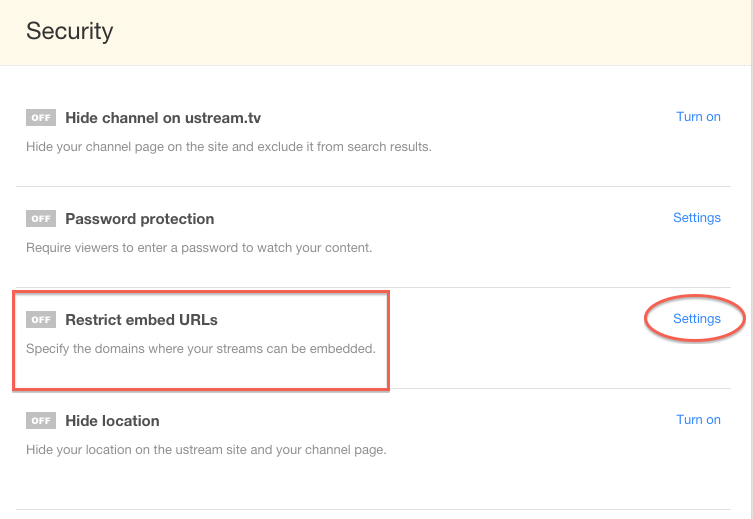The height and width of the screenshot is (519, 753).
Task: Turn on Hide channel on ustream.tv
Action: pos(698,117)
